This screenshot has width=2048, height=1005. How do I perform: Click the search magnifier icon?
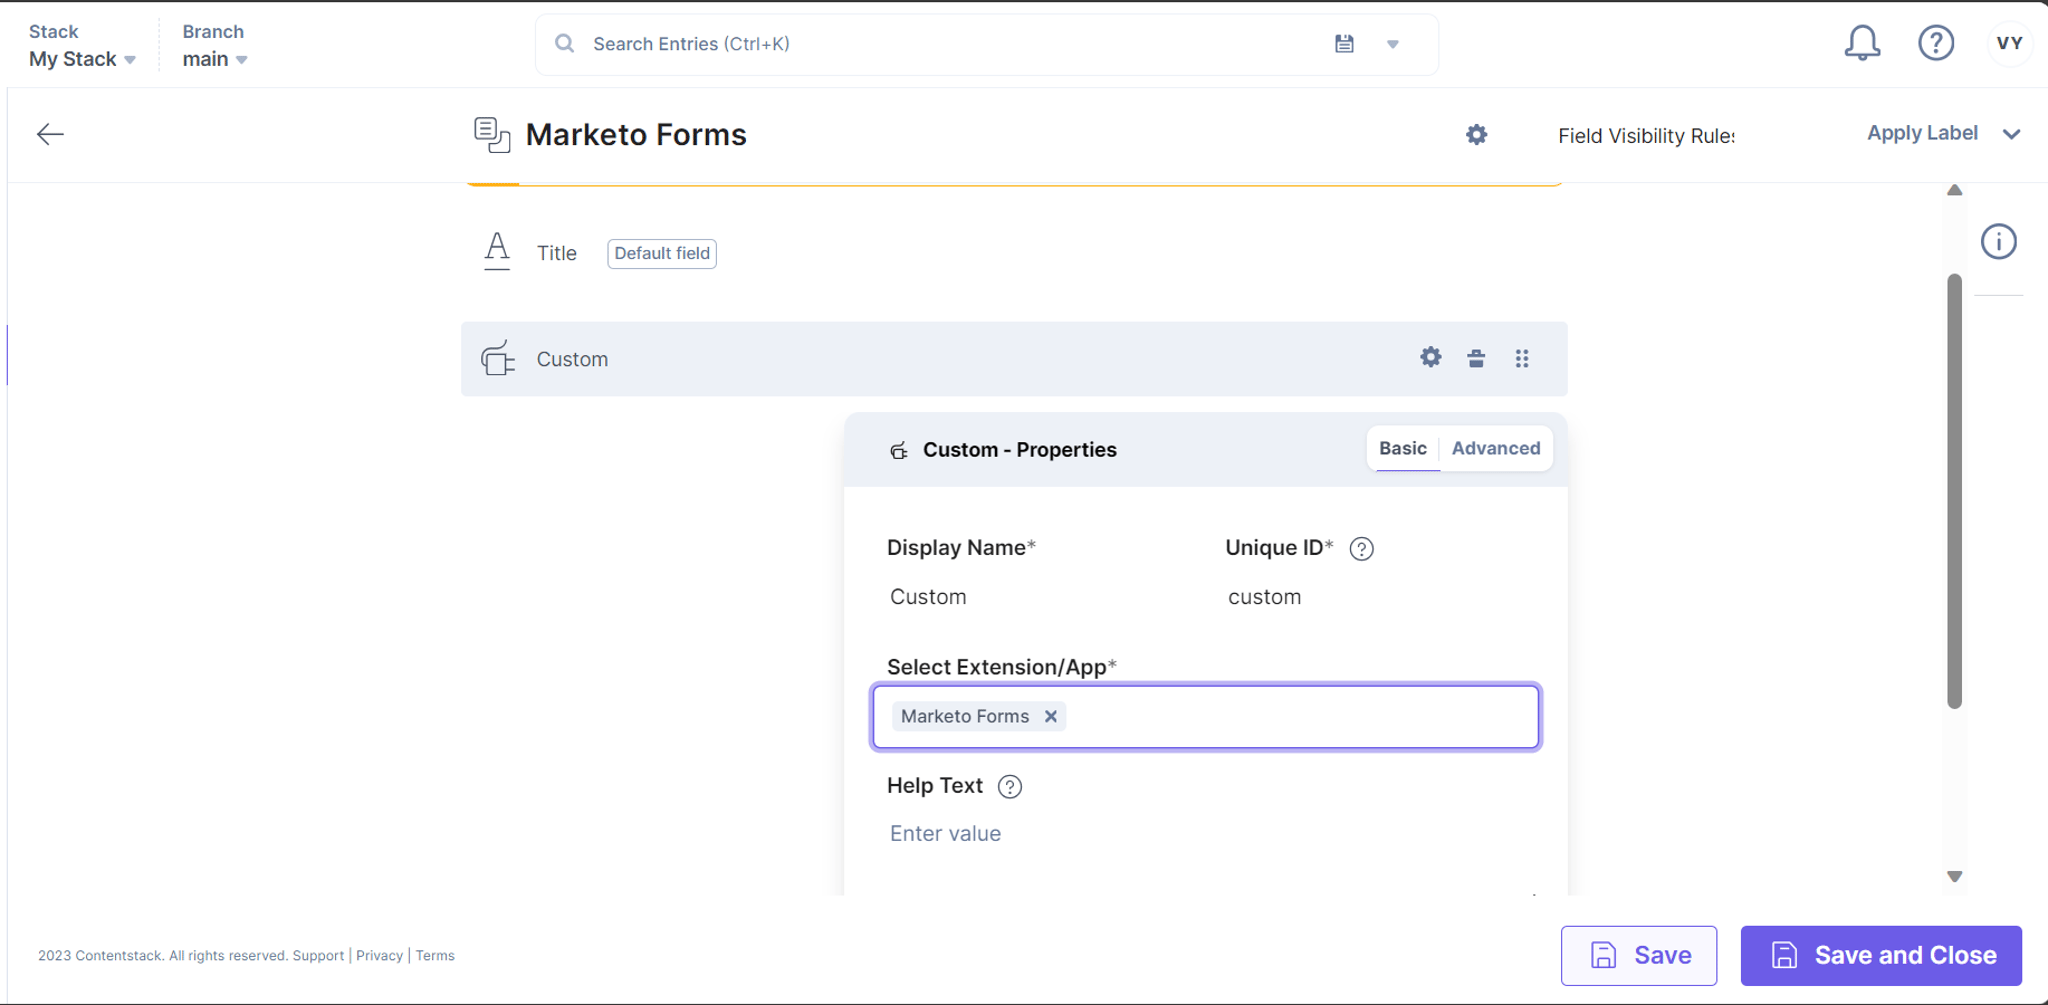565,44
